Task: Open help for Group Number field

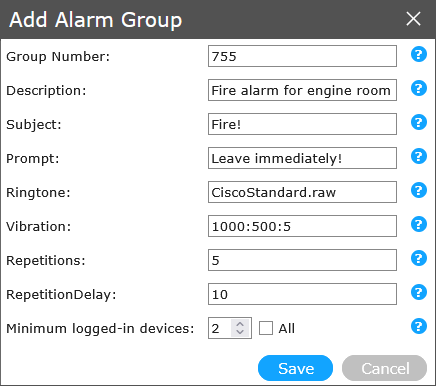Action: click(419, 54)
